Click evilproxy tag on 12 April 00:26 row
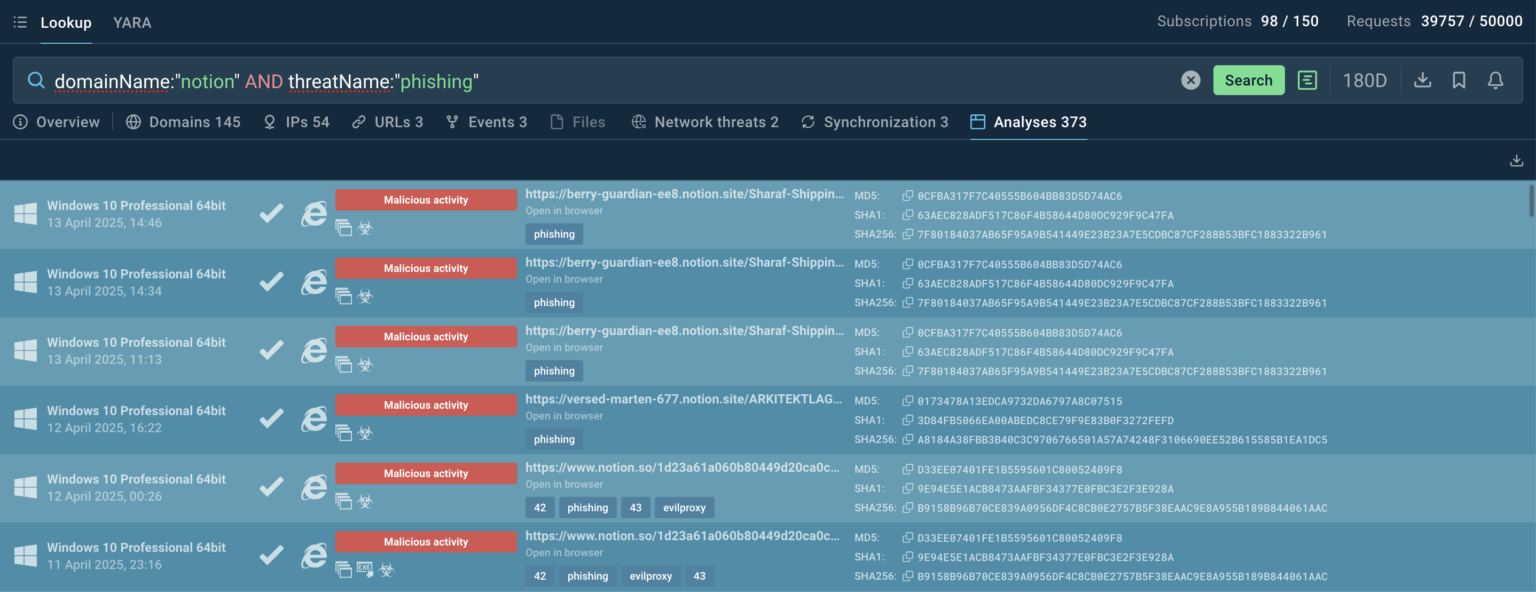This screenshot has height=592, width=1536. click(685, 508)
